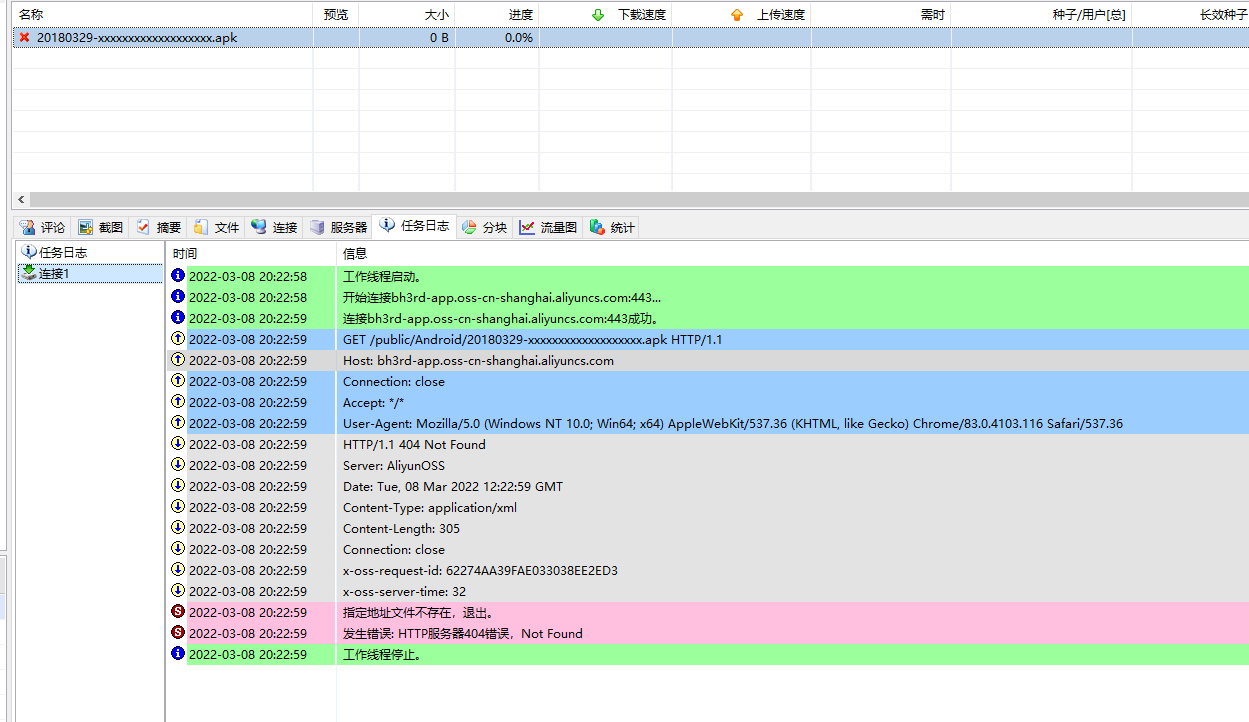Screen dimensions: 1249x722
Task: Open the 统计 statistics tab
Action: [x=612, y=227]
